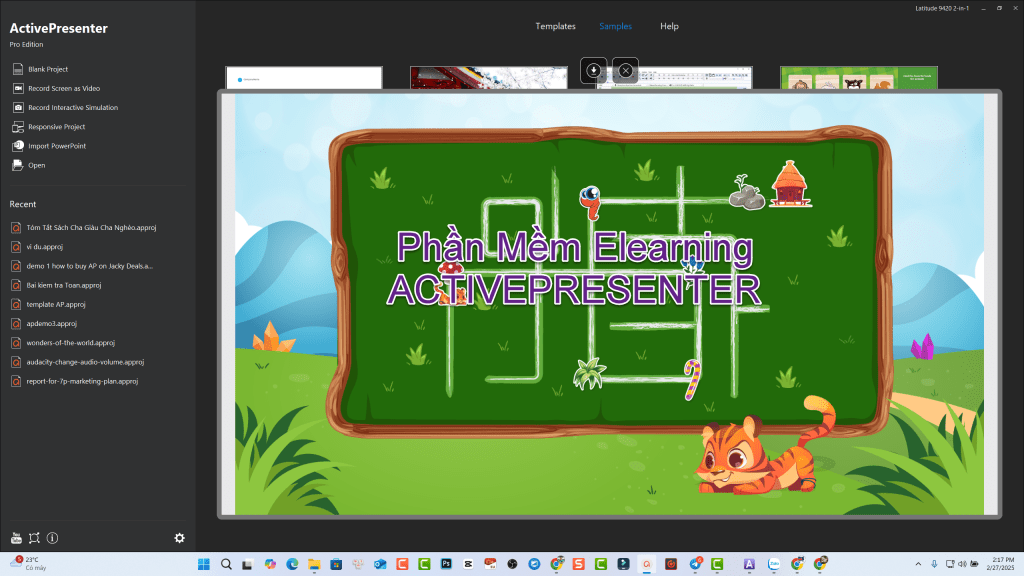Click the capture frame icon beside YouTube

point(34,538)
